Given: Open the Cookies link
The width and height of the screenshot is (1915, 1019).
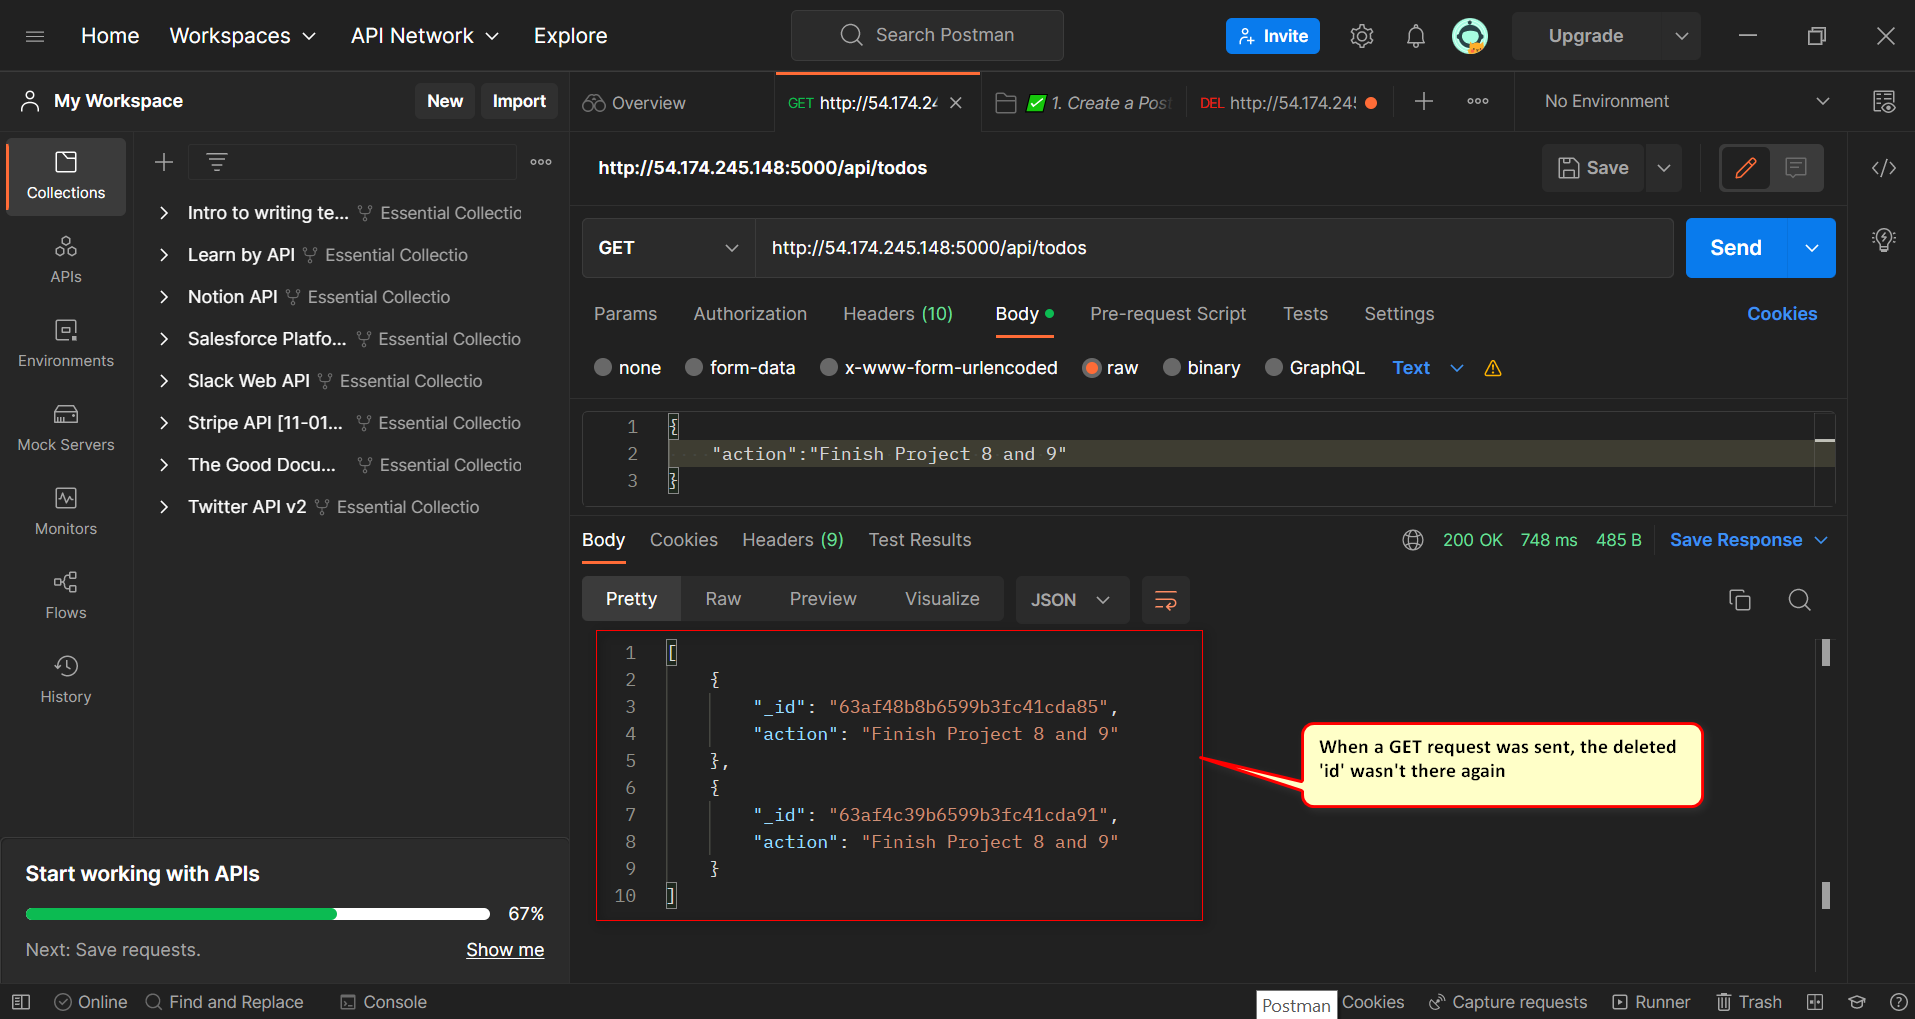Looking at the screenshot, I should pos(1782,314).
